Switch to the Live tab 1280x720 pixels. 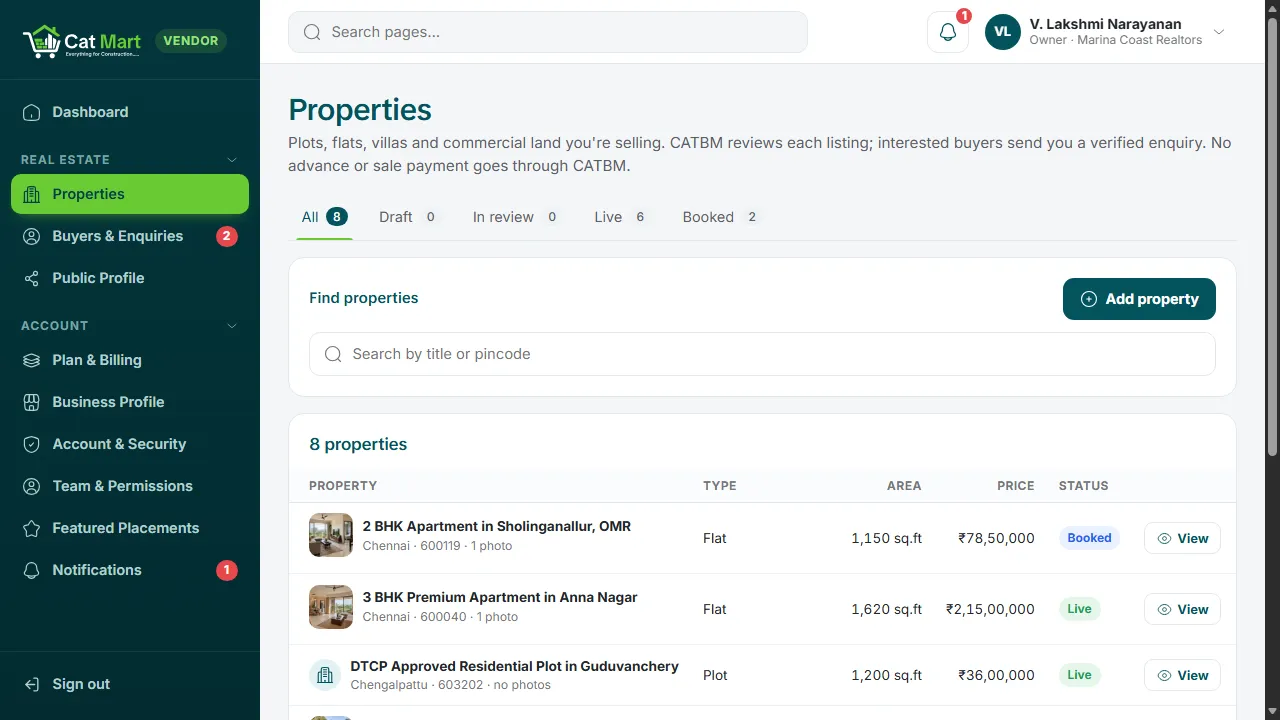624,217
